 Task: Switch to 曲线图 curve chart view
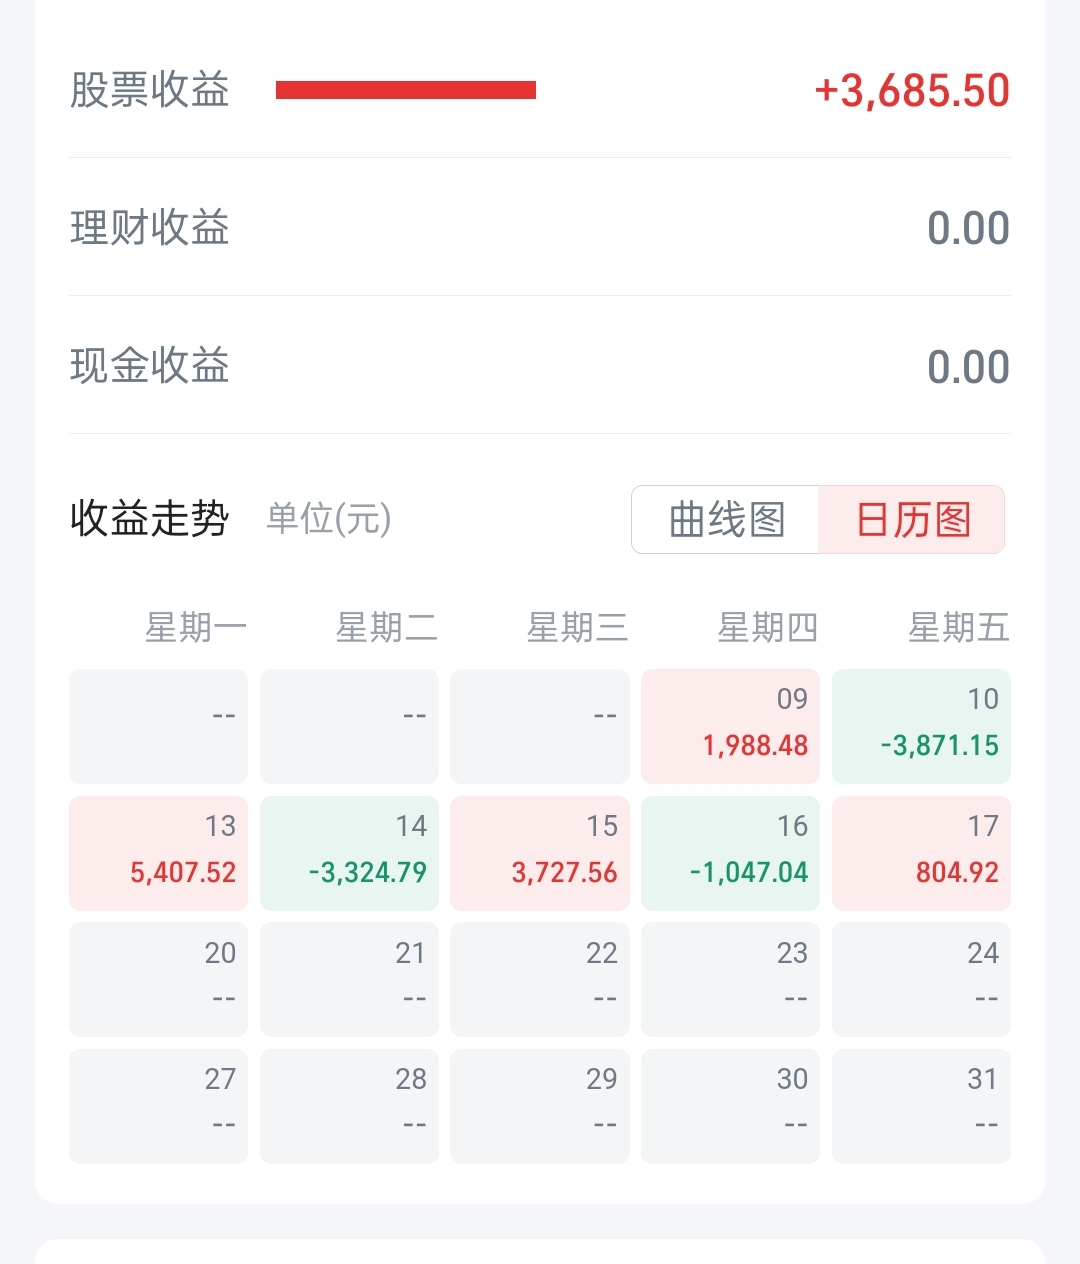726,520
